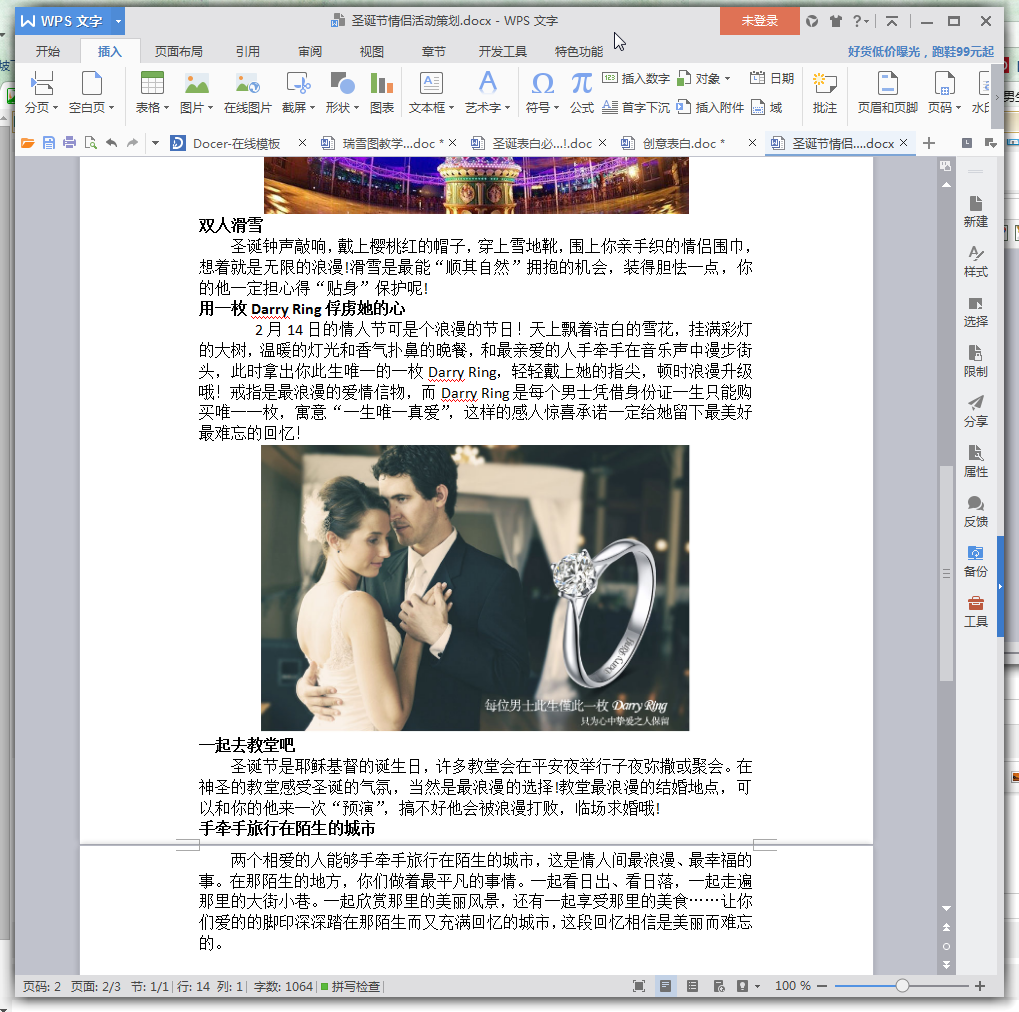Toggle eye protection mode bulb icon
This screenshot has height=1012, width=1019.
742,986
